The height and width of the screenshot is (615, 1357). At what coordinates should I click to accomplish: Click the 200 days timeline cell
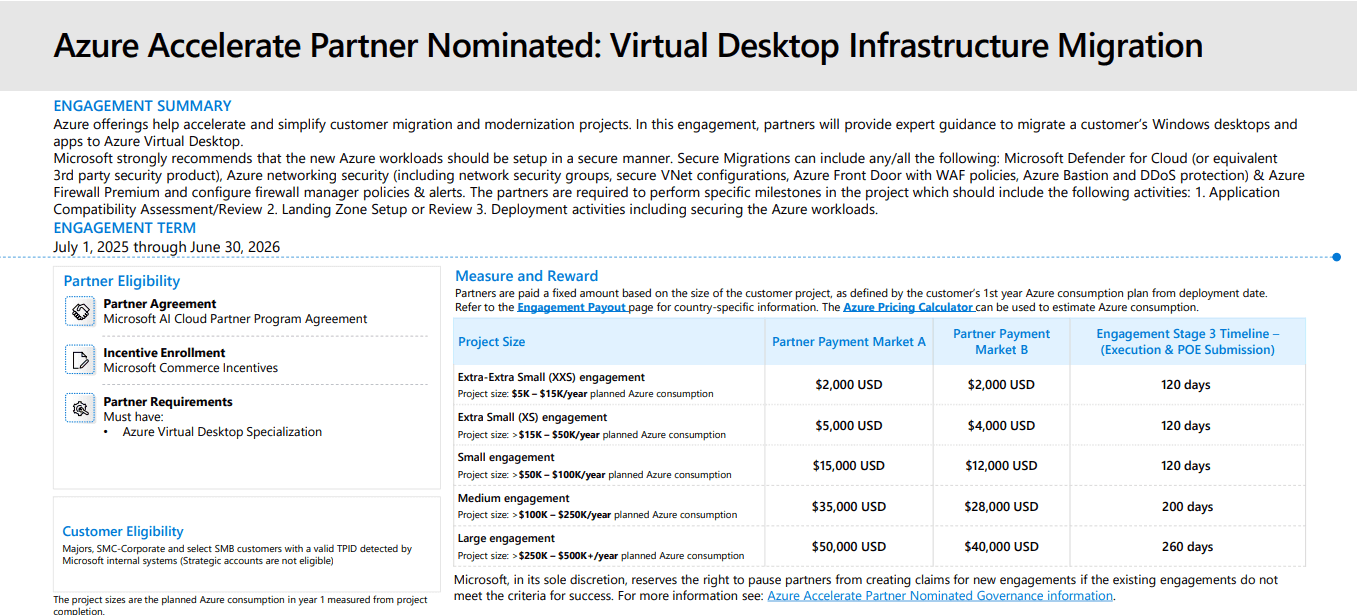1187,507
